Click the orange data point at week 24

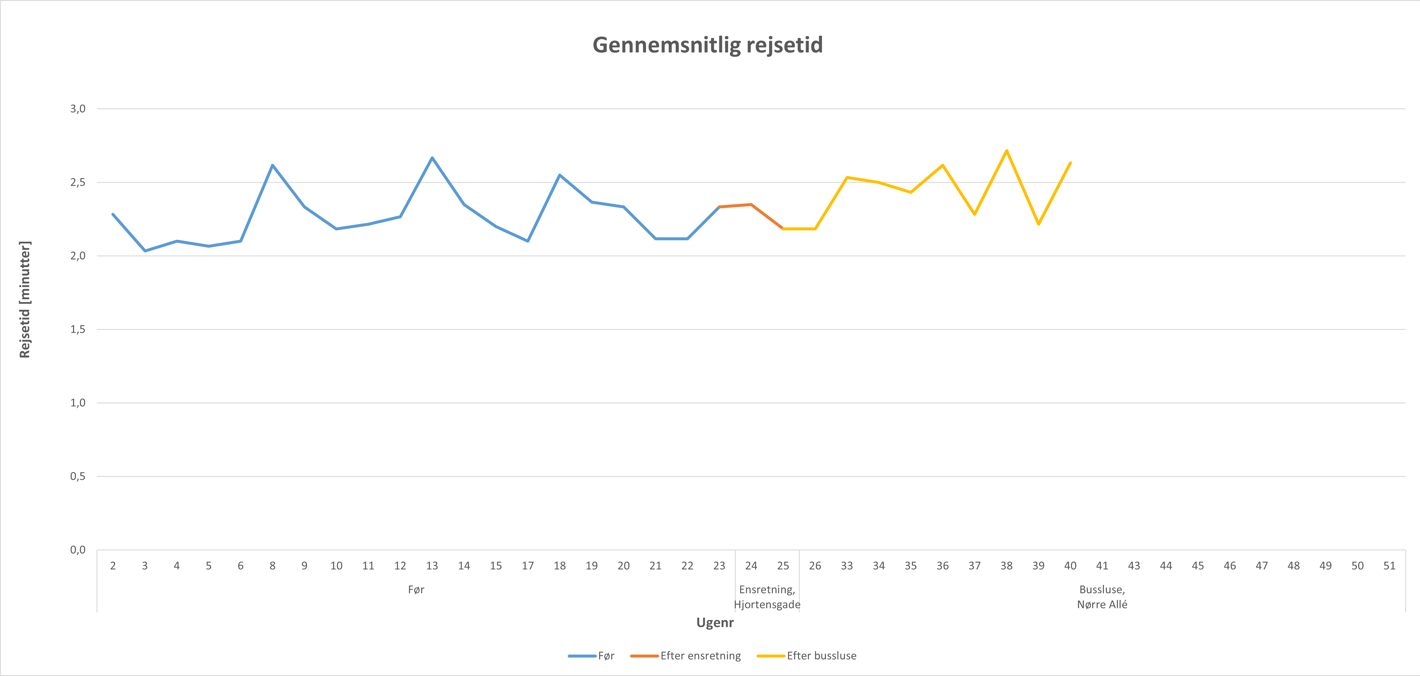tap(751, 205)
